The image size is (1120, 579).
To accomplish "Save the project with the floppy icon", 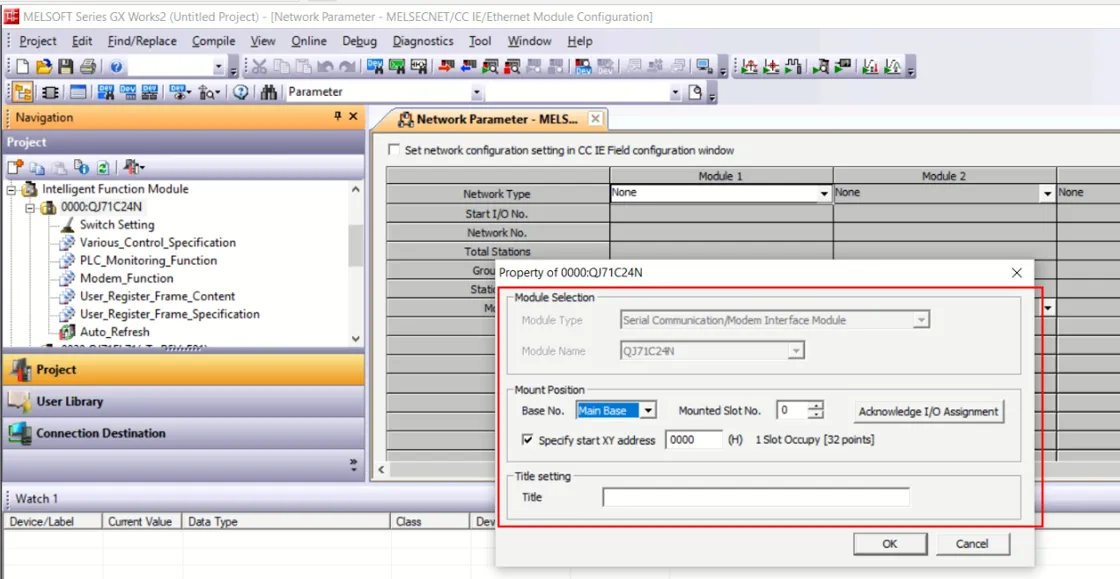I will pos(66,67).
